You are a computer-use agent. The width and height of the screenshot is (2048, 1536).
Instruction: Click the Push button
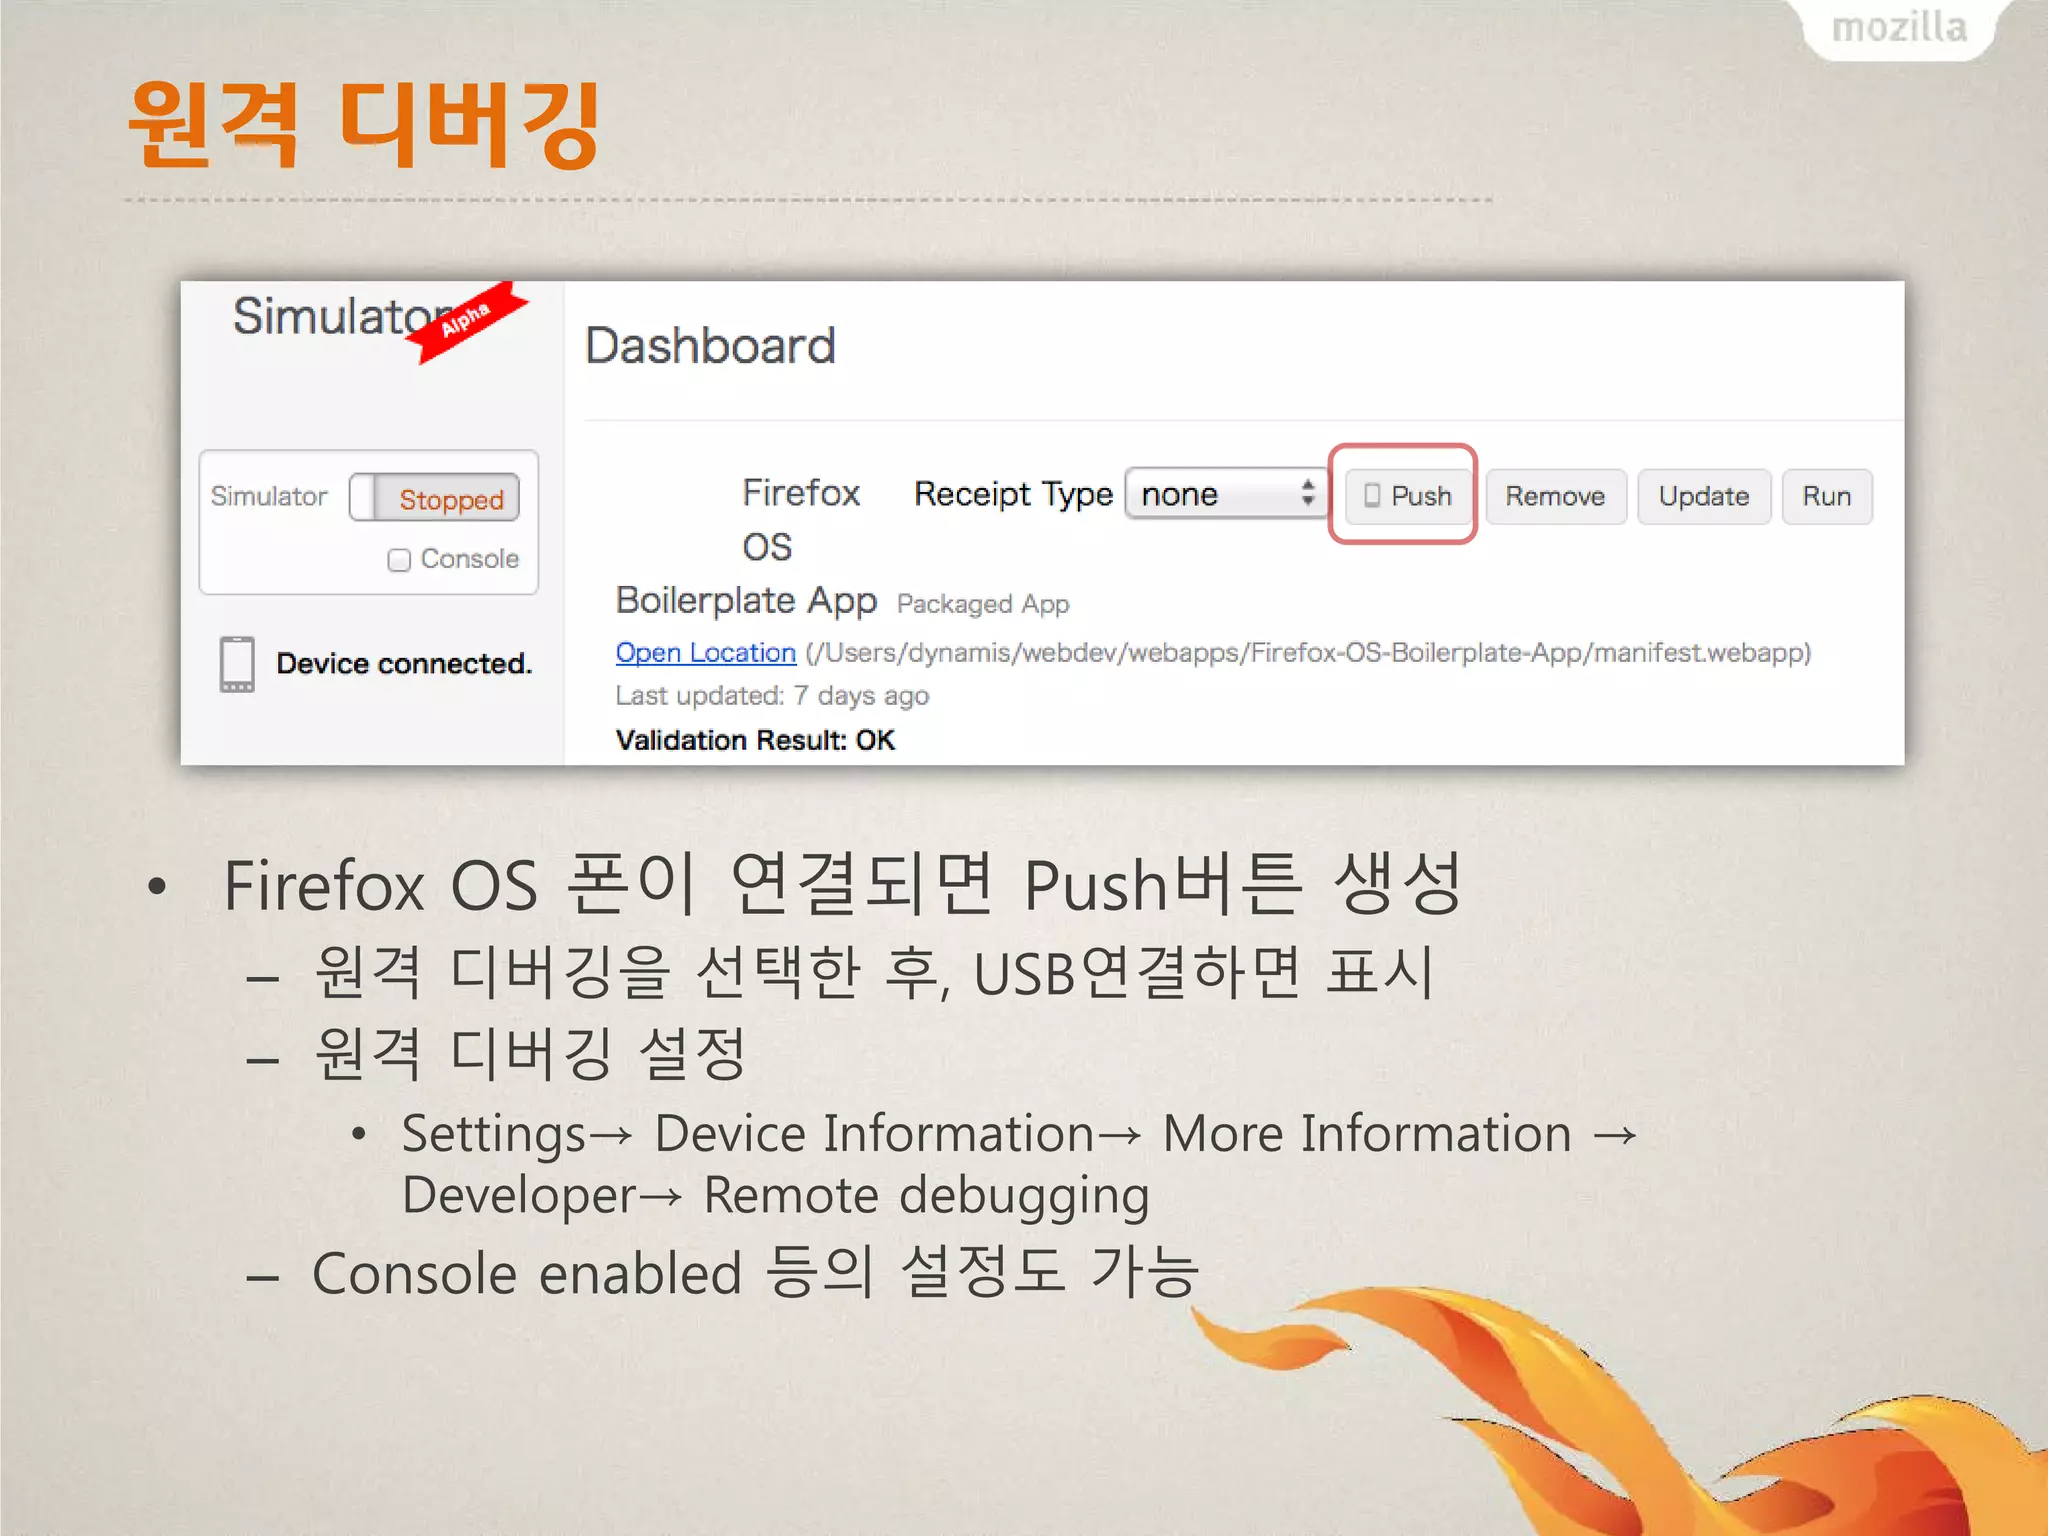[1407, 496]
